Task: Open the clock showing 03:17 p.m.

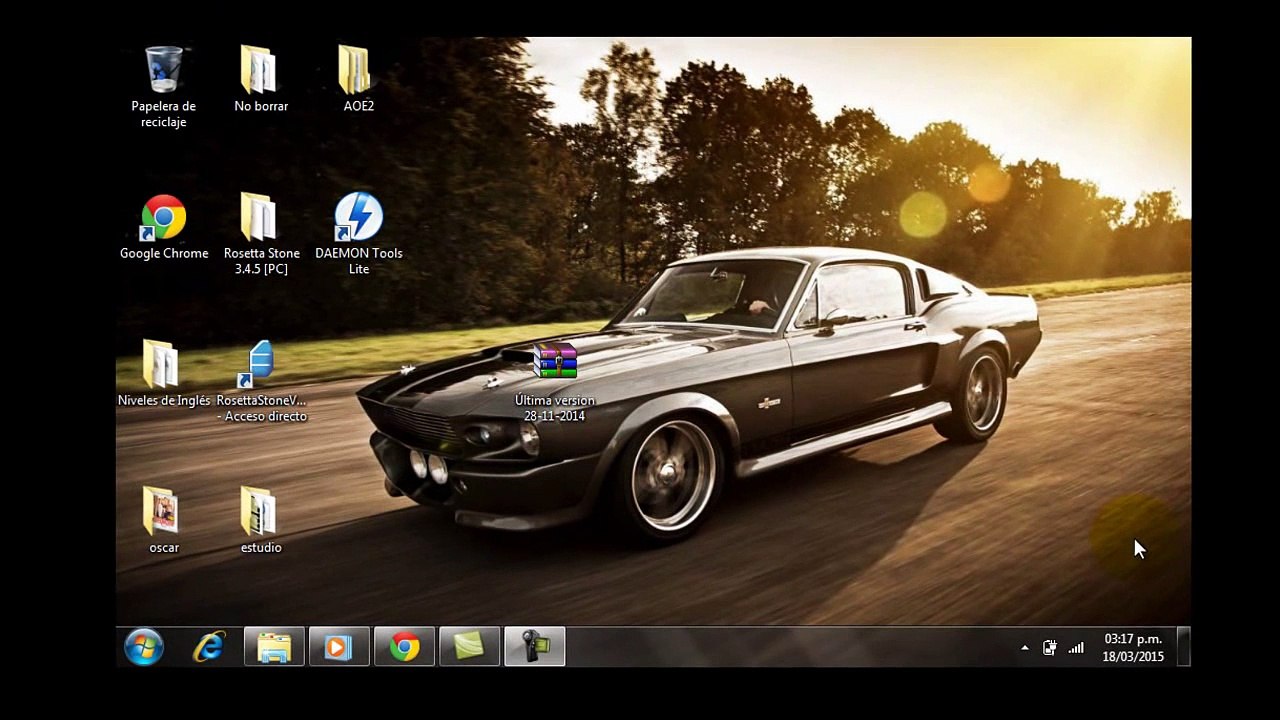Action: [1133, 648]
